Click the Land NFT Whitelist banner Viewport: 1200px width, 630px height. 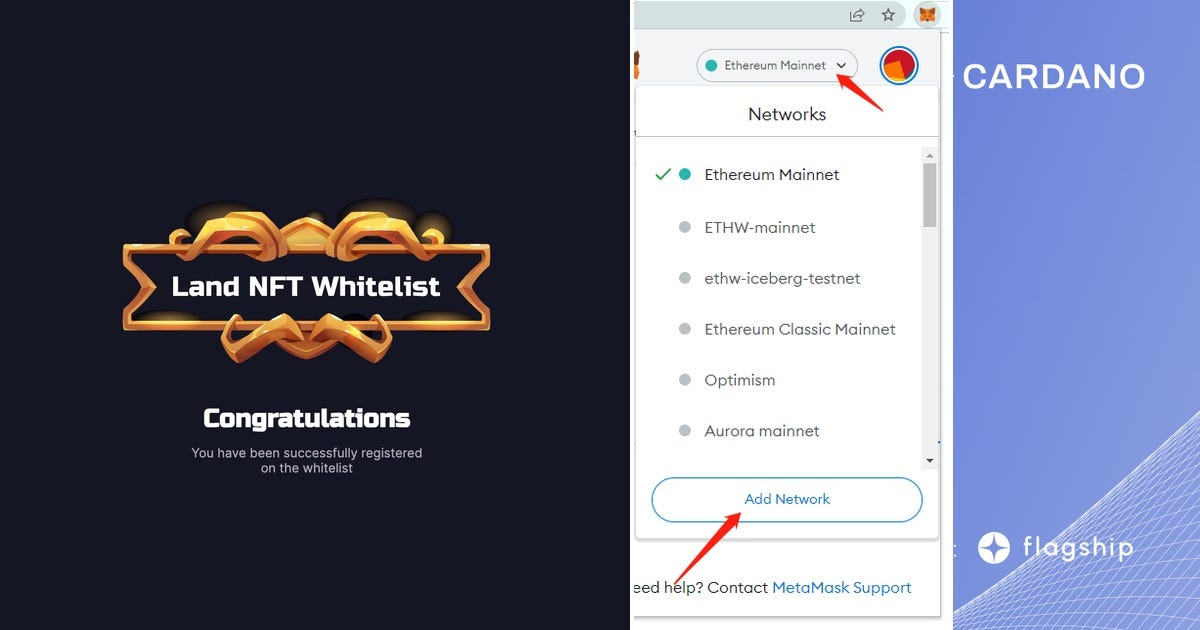(306, 286)
